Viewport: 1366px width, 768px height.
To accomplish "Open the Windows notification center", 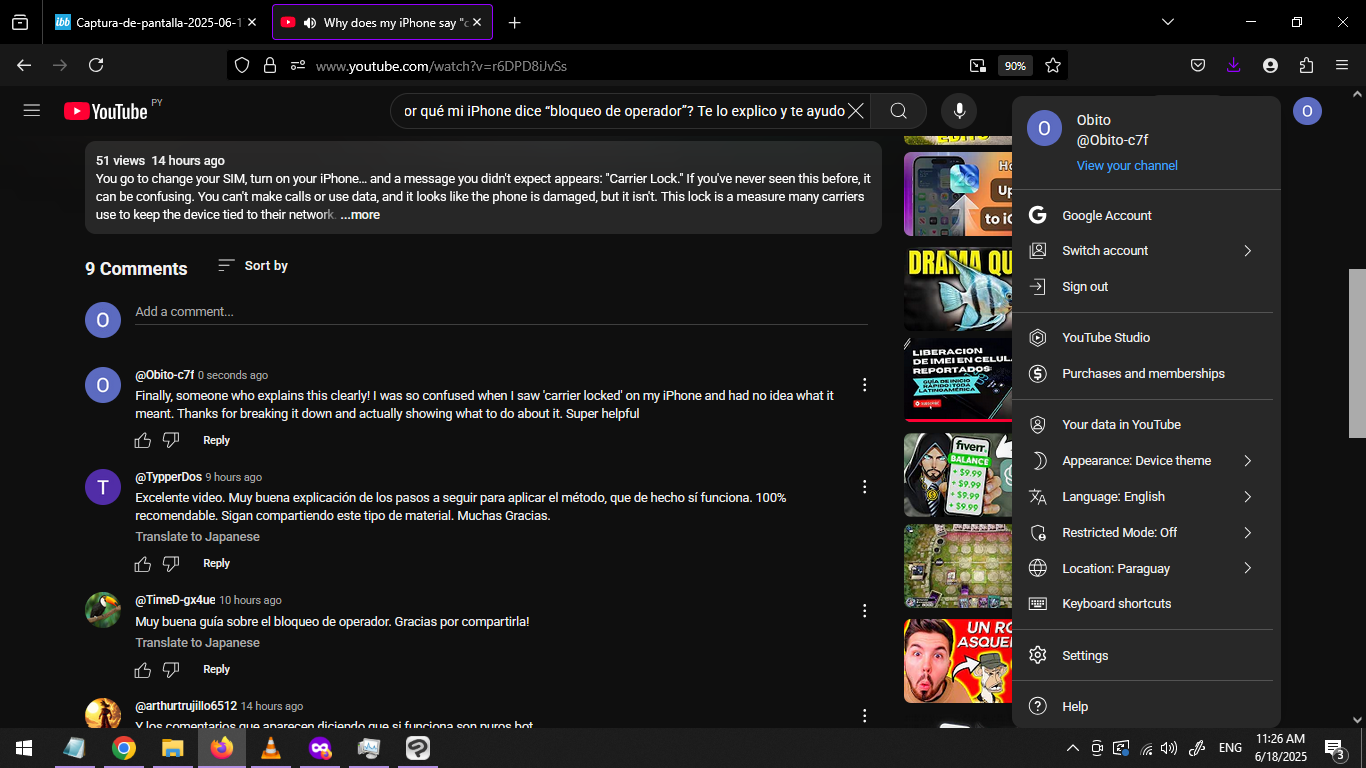I will pyautogui.click(x=1334, y=748).
